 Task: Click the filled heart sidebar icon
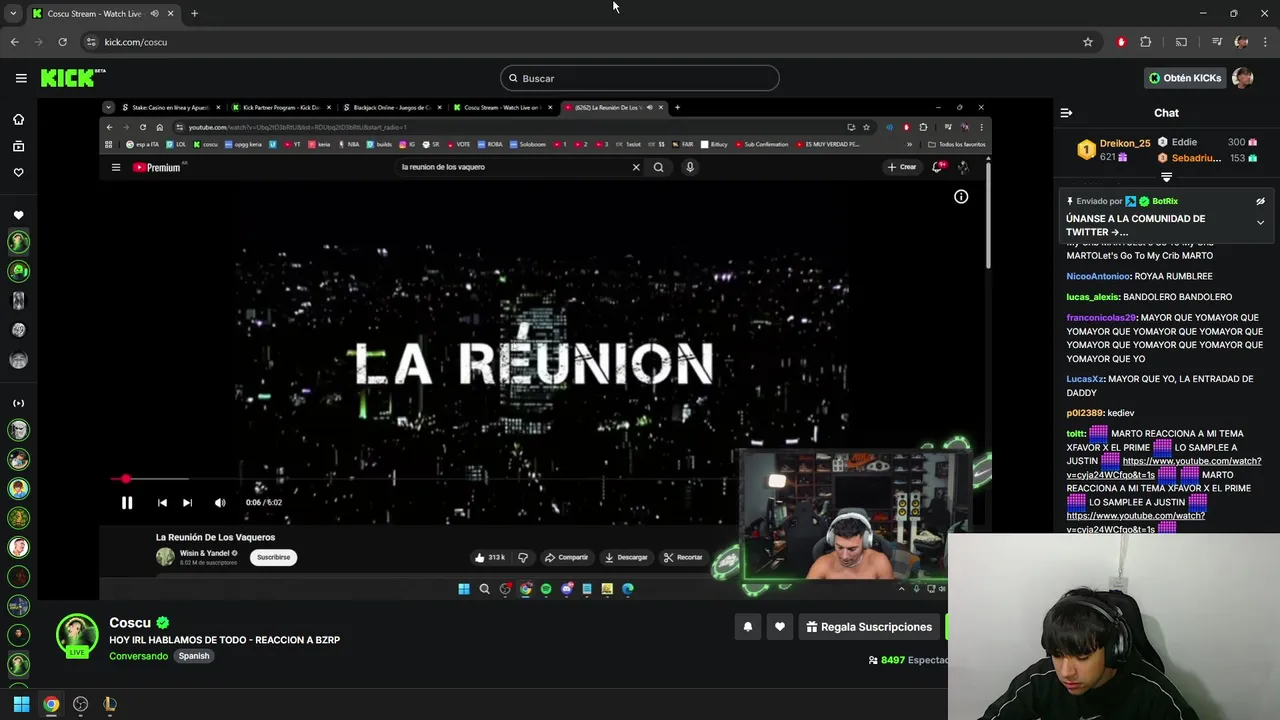tap(18, 215)
